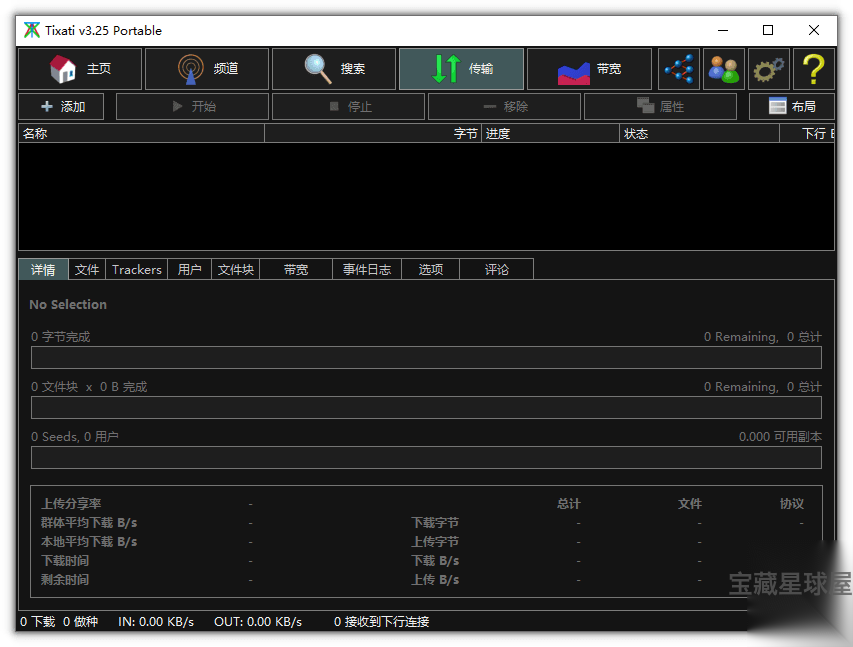The width and height of the screenshot is (853, 647).
Task: Sort by the 下行 column header
Action: pos(807,133)
